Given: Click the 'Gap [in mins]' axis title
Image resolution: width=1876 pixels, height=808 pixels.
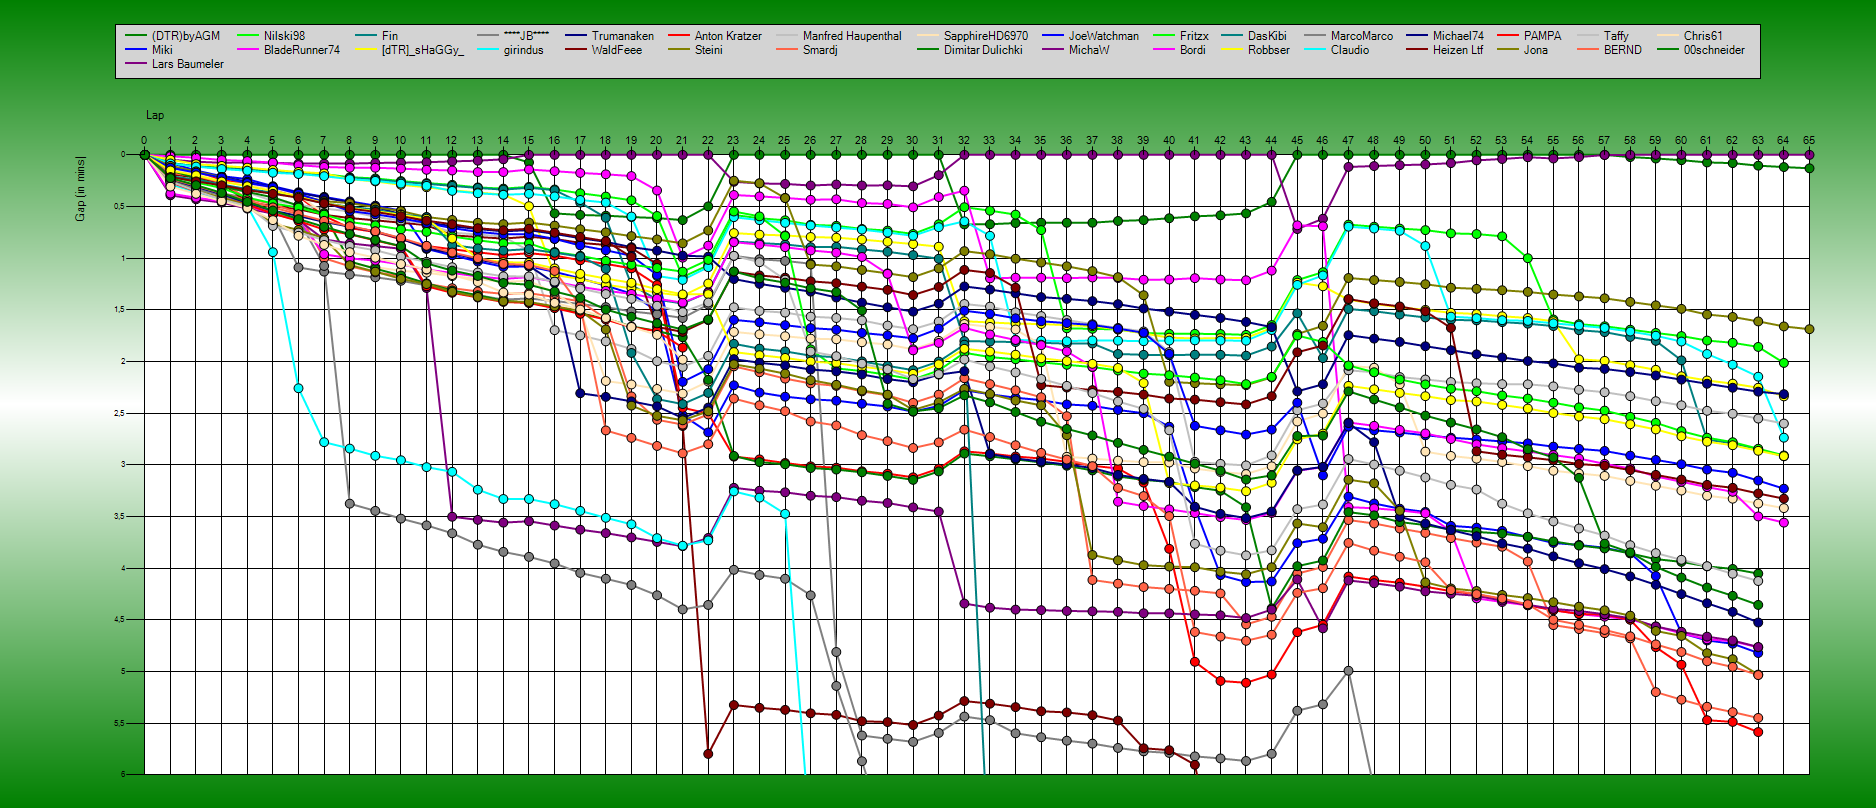Looking at the screenshot, I should click(80, 188).
